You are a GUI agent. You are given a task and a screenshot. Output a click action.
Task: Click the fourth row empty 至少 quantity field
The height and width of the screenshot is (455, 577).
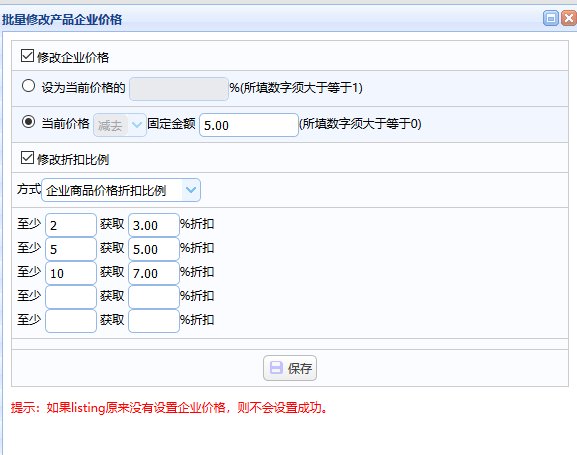(x=71, y=297)
